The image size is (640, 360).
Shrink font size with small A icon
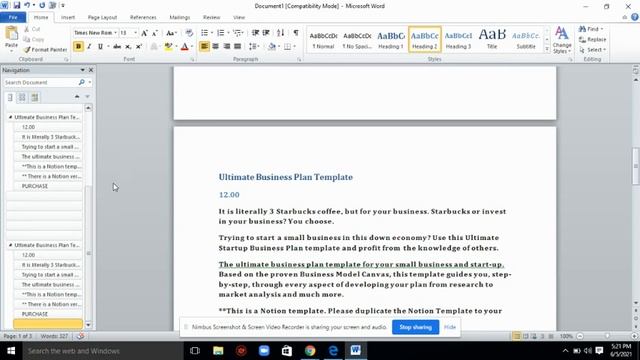(155, 33)
